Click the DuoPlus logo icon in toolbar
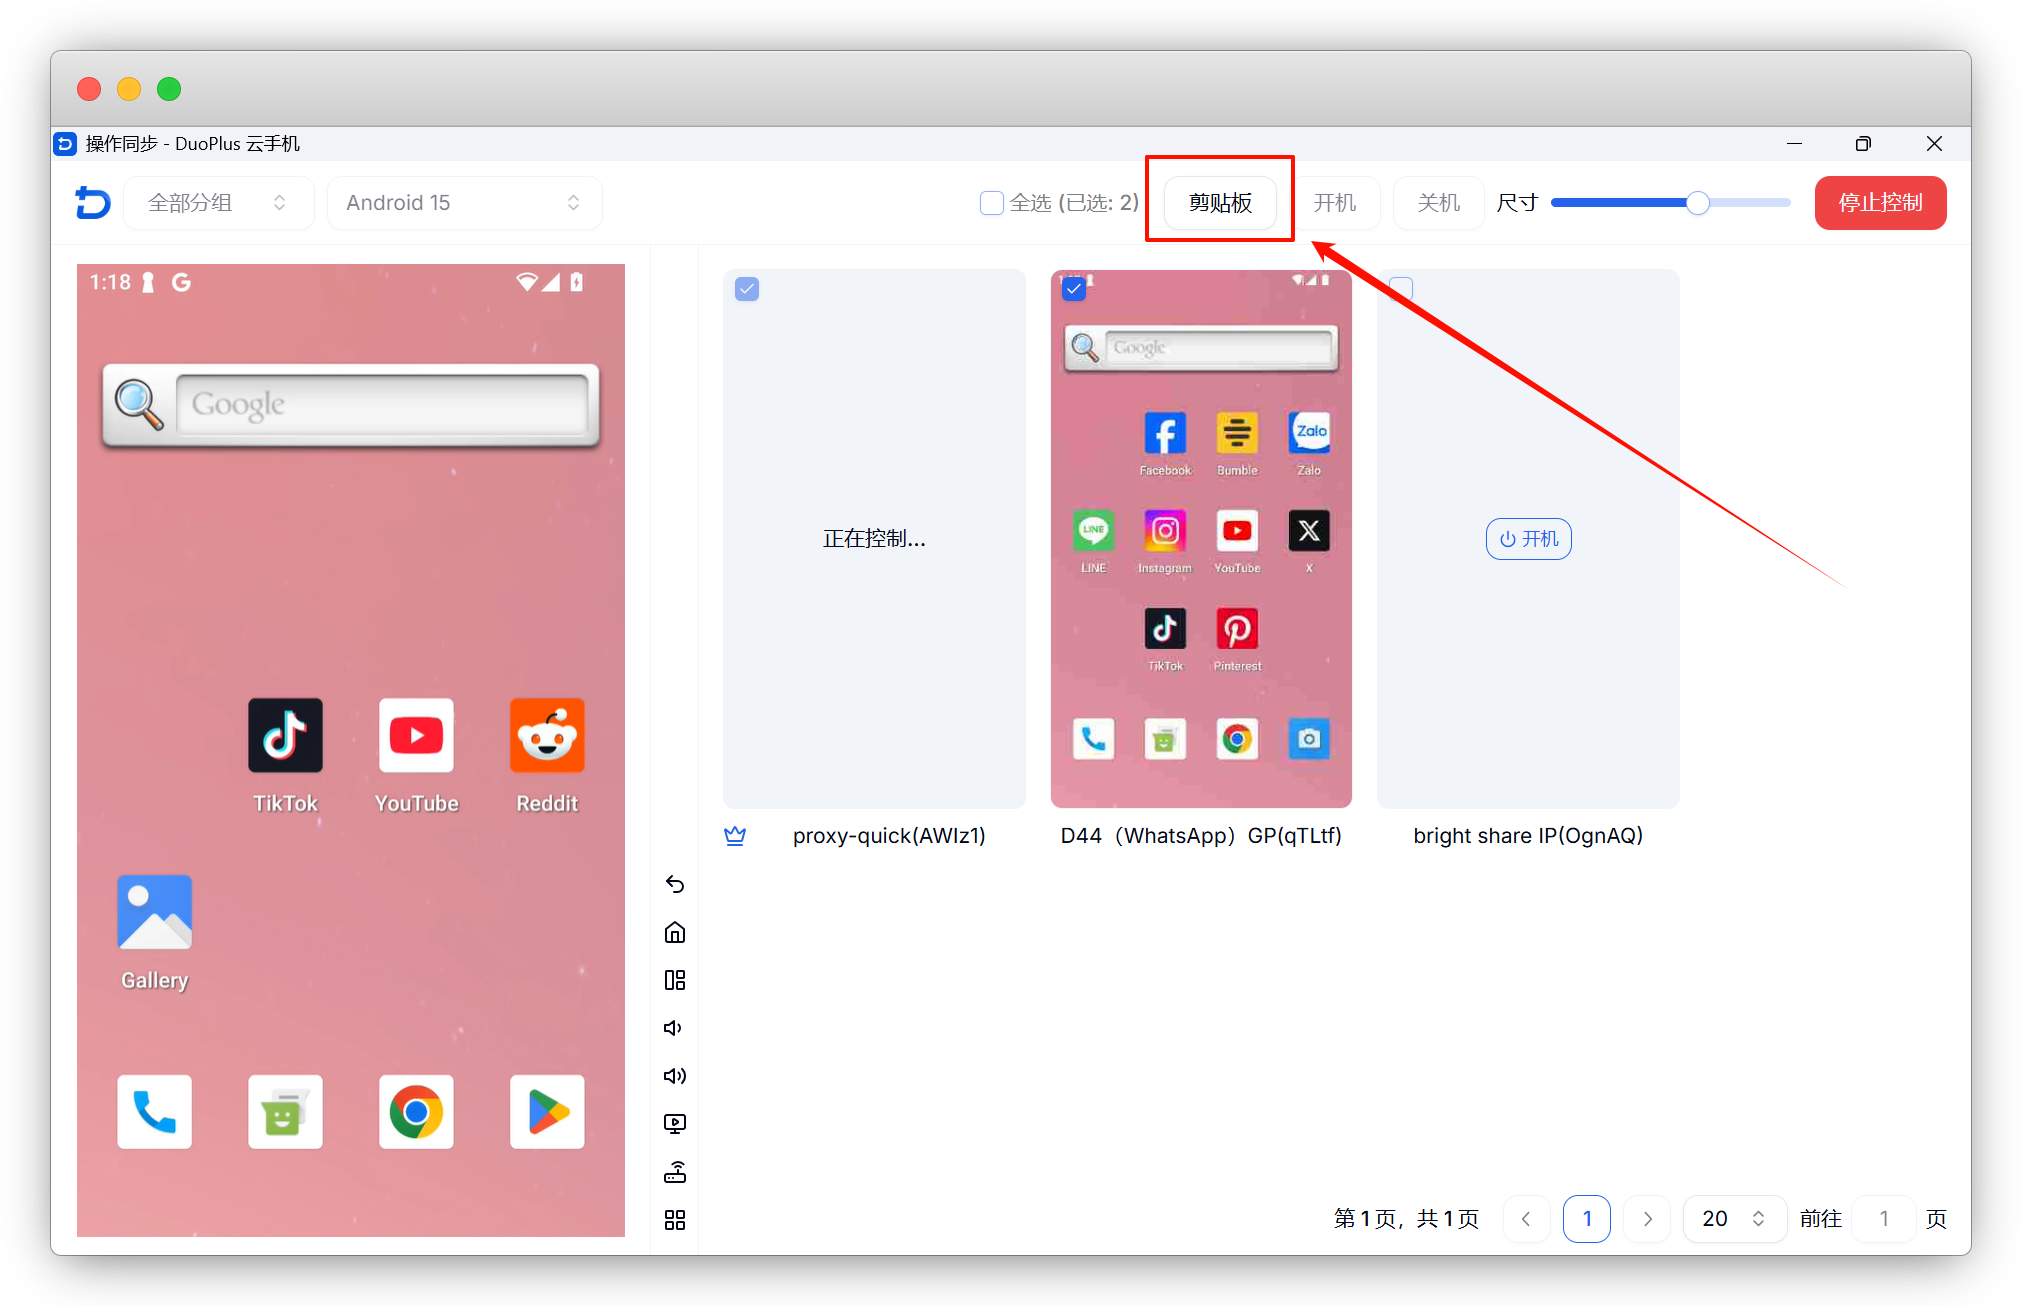Viewport: 2022px width, 1306px height. 93,203
